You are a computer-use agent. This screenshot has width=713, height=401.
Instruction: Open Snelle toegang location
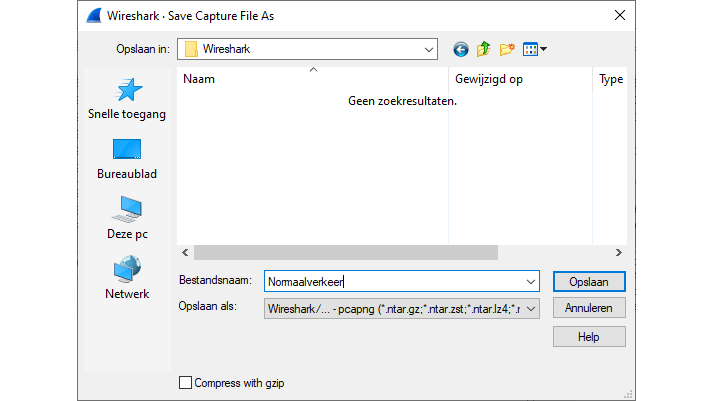127,100
